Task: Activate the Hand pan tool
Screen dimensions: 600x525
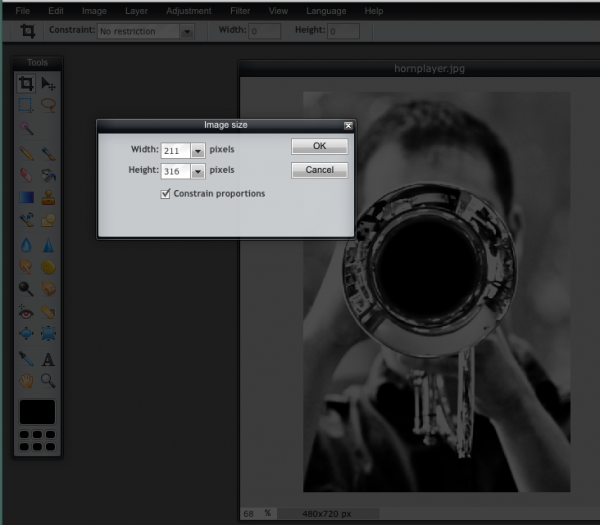Action: point(26,380)
